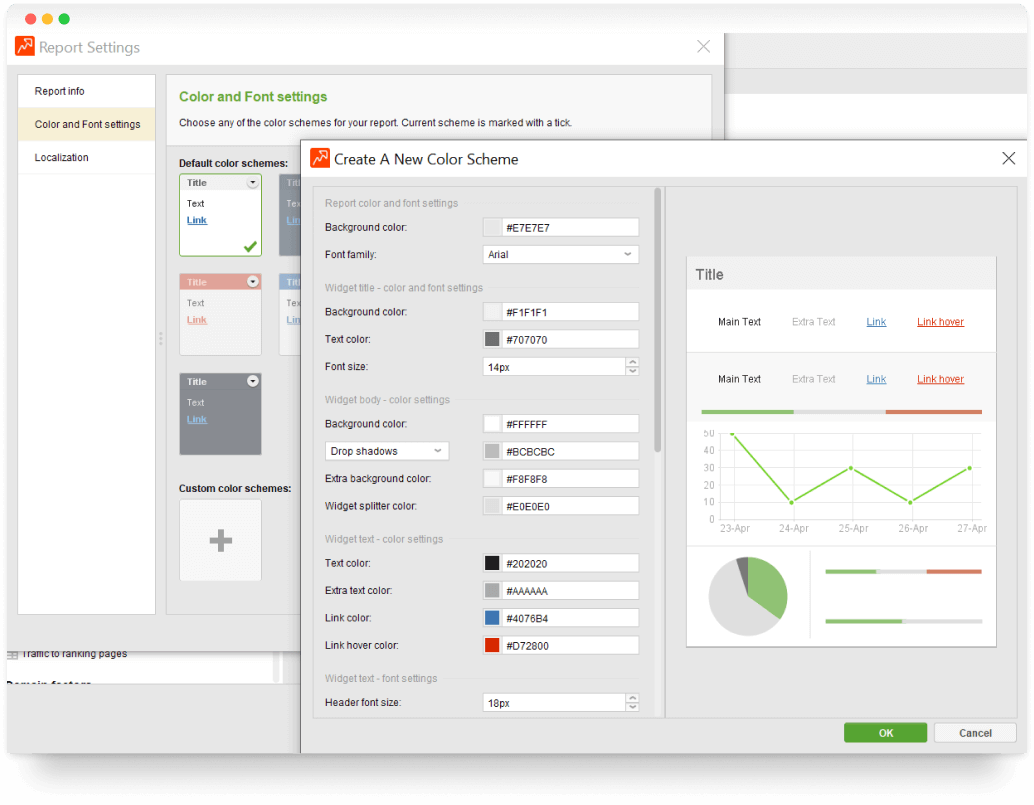The height and width of the screenshot is (805, 1034).
Task: Click Link hover in preview's first row
Action: 940,322
